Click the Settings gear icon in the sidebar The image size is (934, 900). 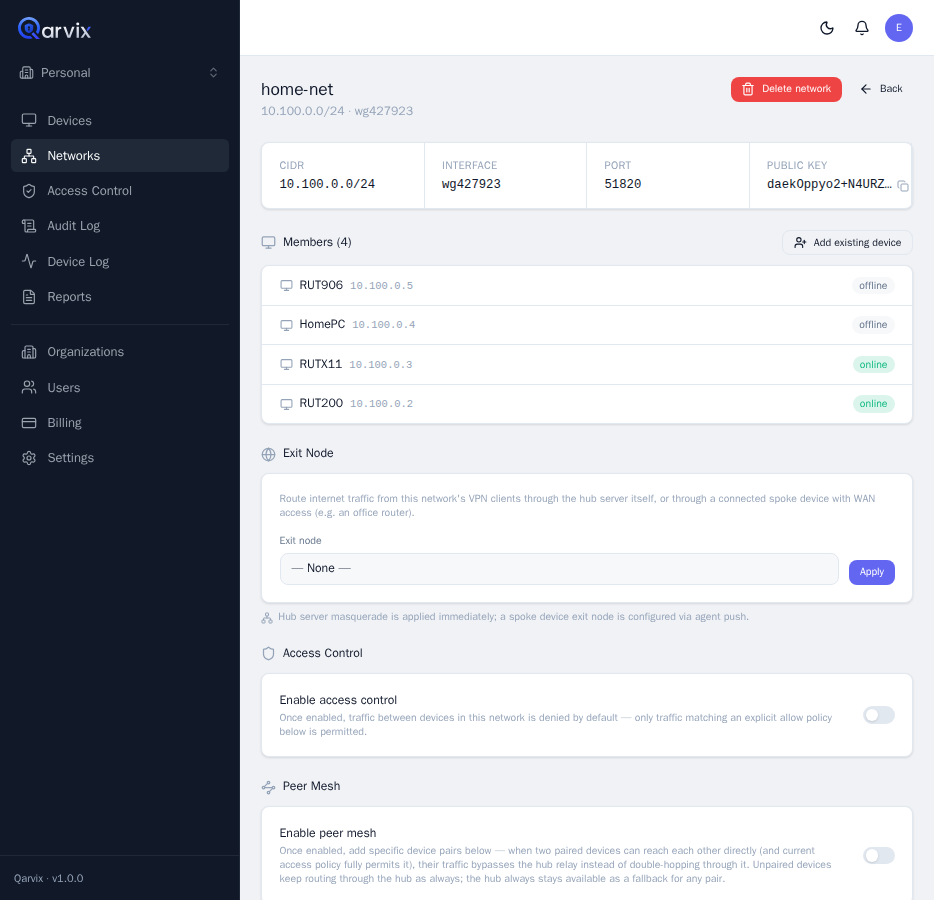(x=29, y=458)
